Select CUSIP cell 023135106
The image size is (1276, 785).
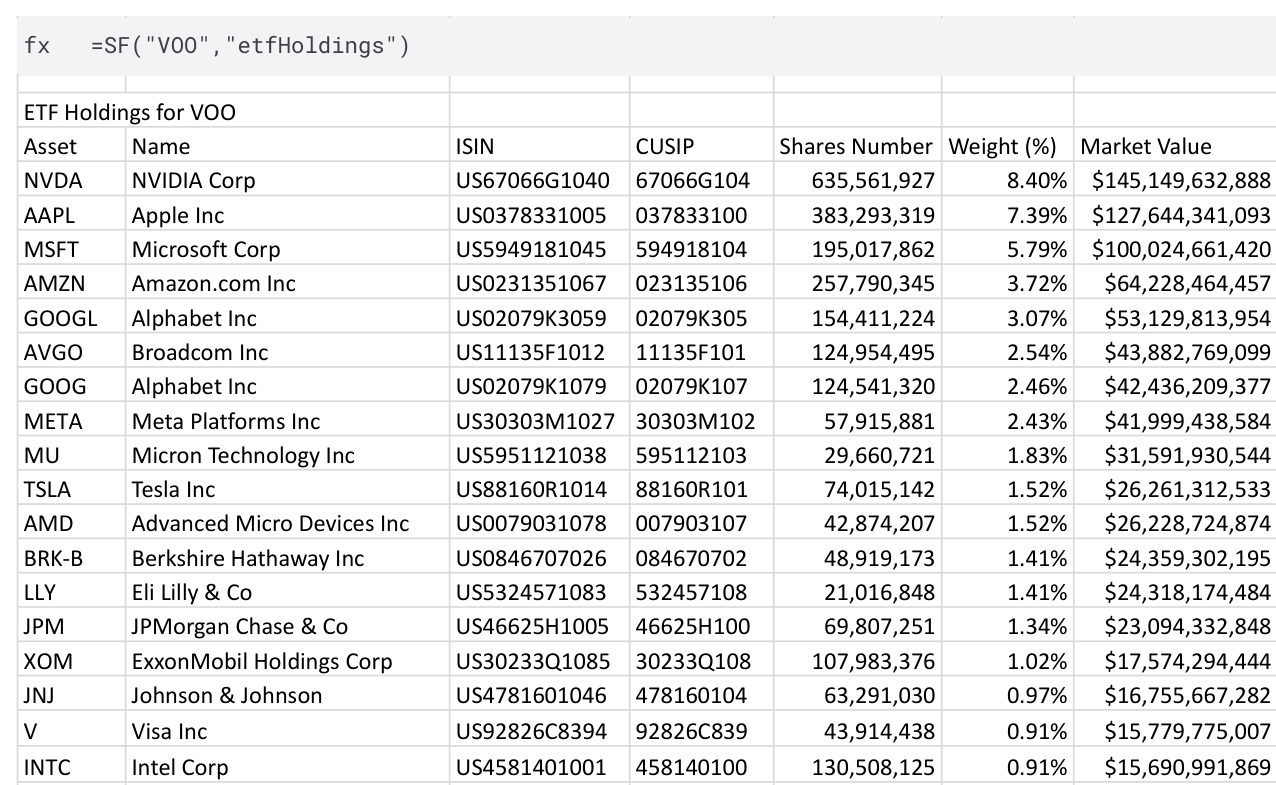click(701, 283)
